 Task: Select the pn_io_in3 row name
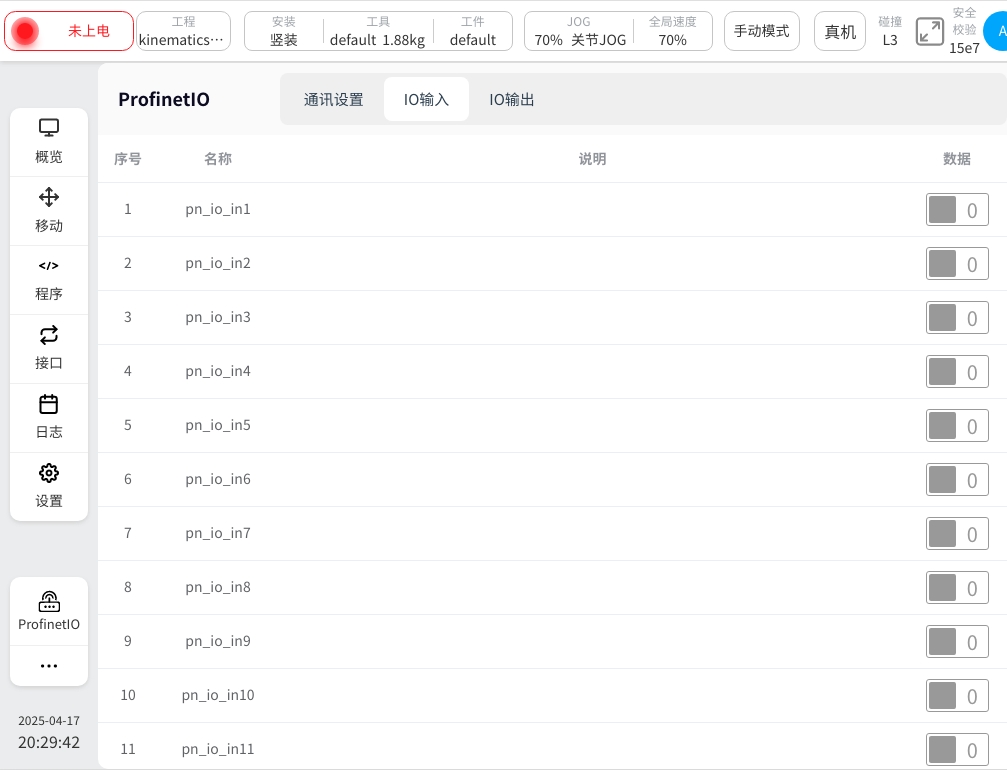pyautogui.click(x=218, y=317)
